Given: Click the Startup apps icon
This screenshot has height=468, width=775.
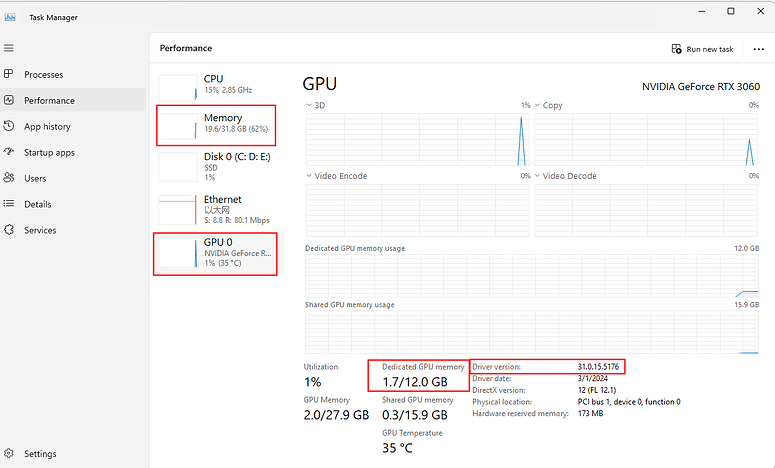Looking at the screenshot, I should [x=9, y=153].
